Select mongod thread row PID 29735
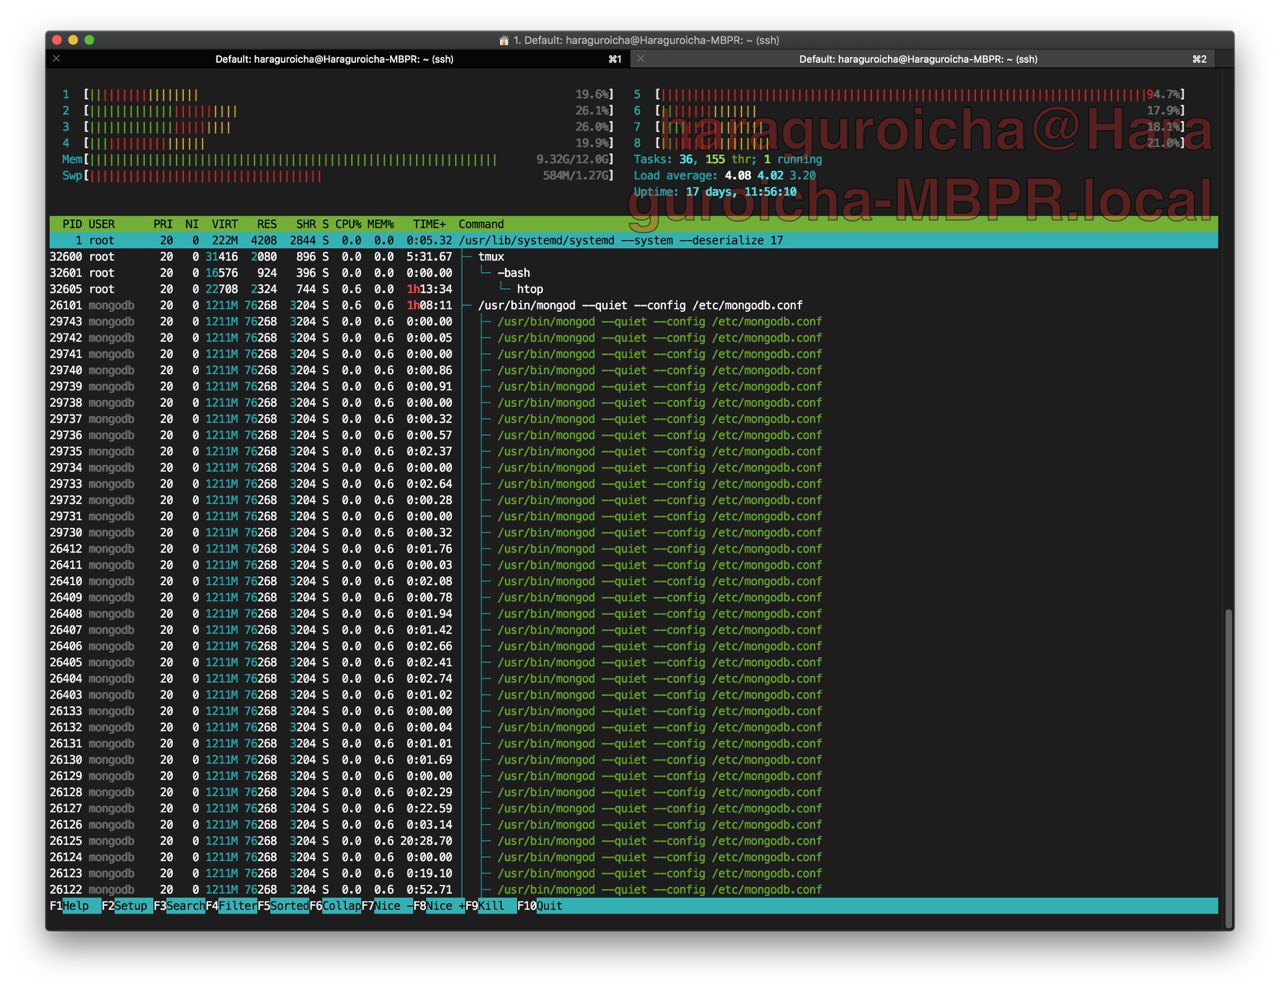Screen dimensions: 1280x991 [633, 451]
